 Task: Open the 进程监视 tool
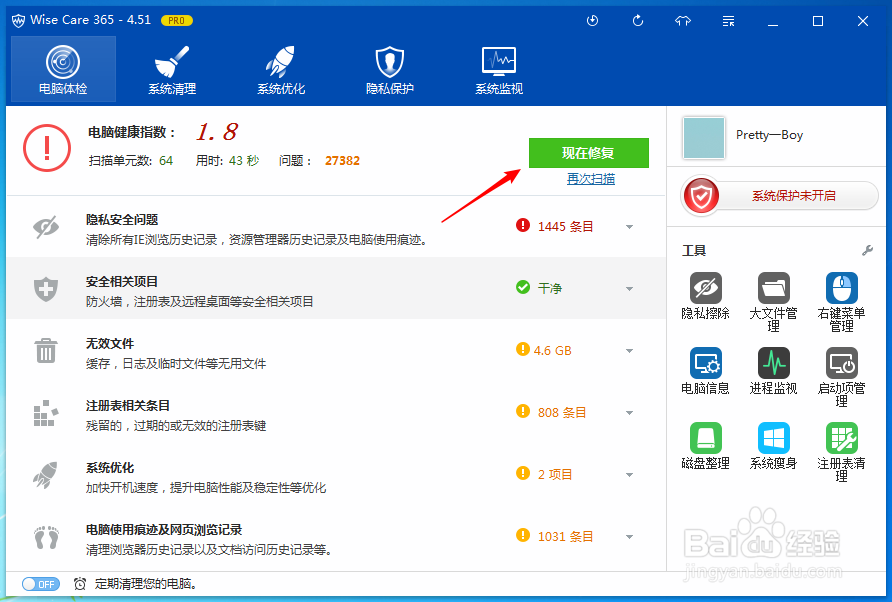774,371
